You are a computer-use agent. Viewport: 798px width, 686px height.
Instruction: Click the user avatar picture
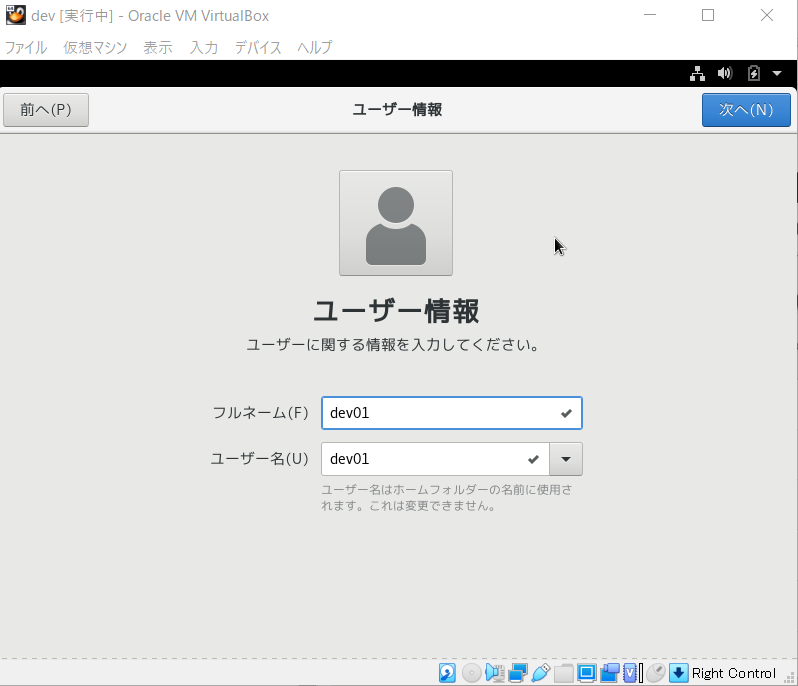(396, 223)
